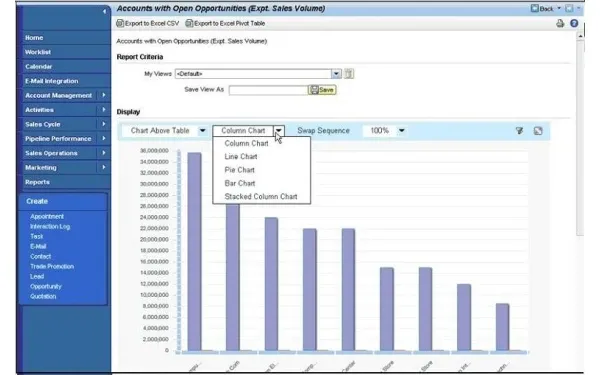Viewport: 600px width, 375px height.
Task: Click the delete view trash icon
Action: tap(349, 73)
